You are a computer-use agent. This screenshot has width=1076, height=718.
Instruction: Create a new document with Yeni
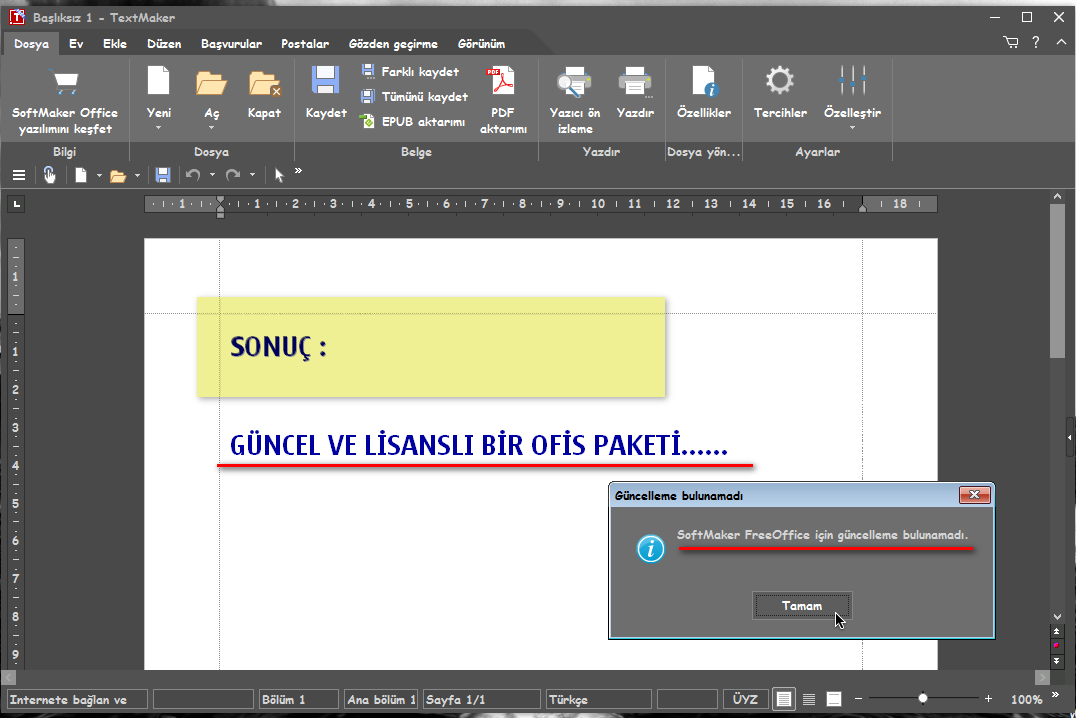point(159,81)
